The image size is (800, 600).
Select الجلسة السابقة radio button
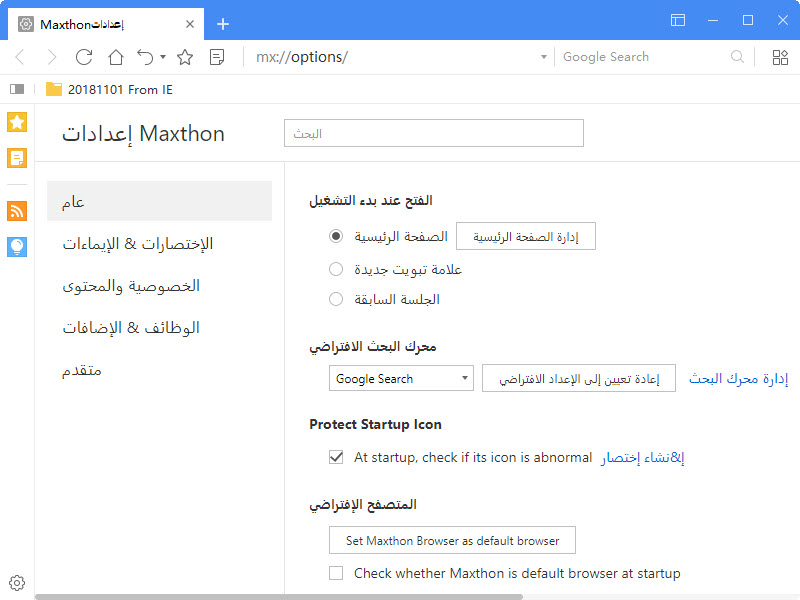[336, 299]
